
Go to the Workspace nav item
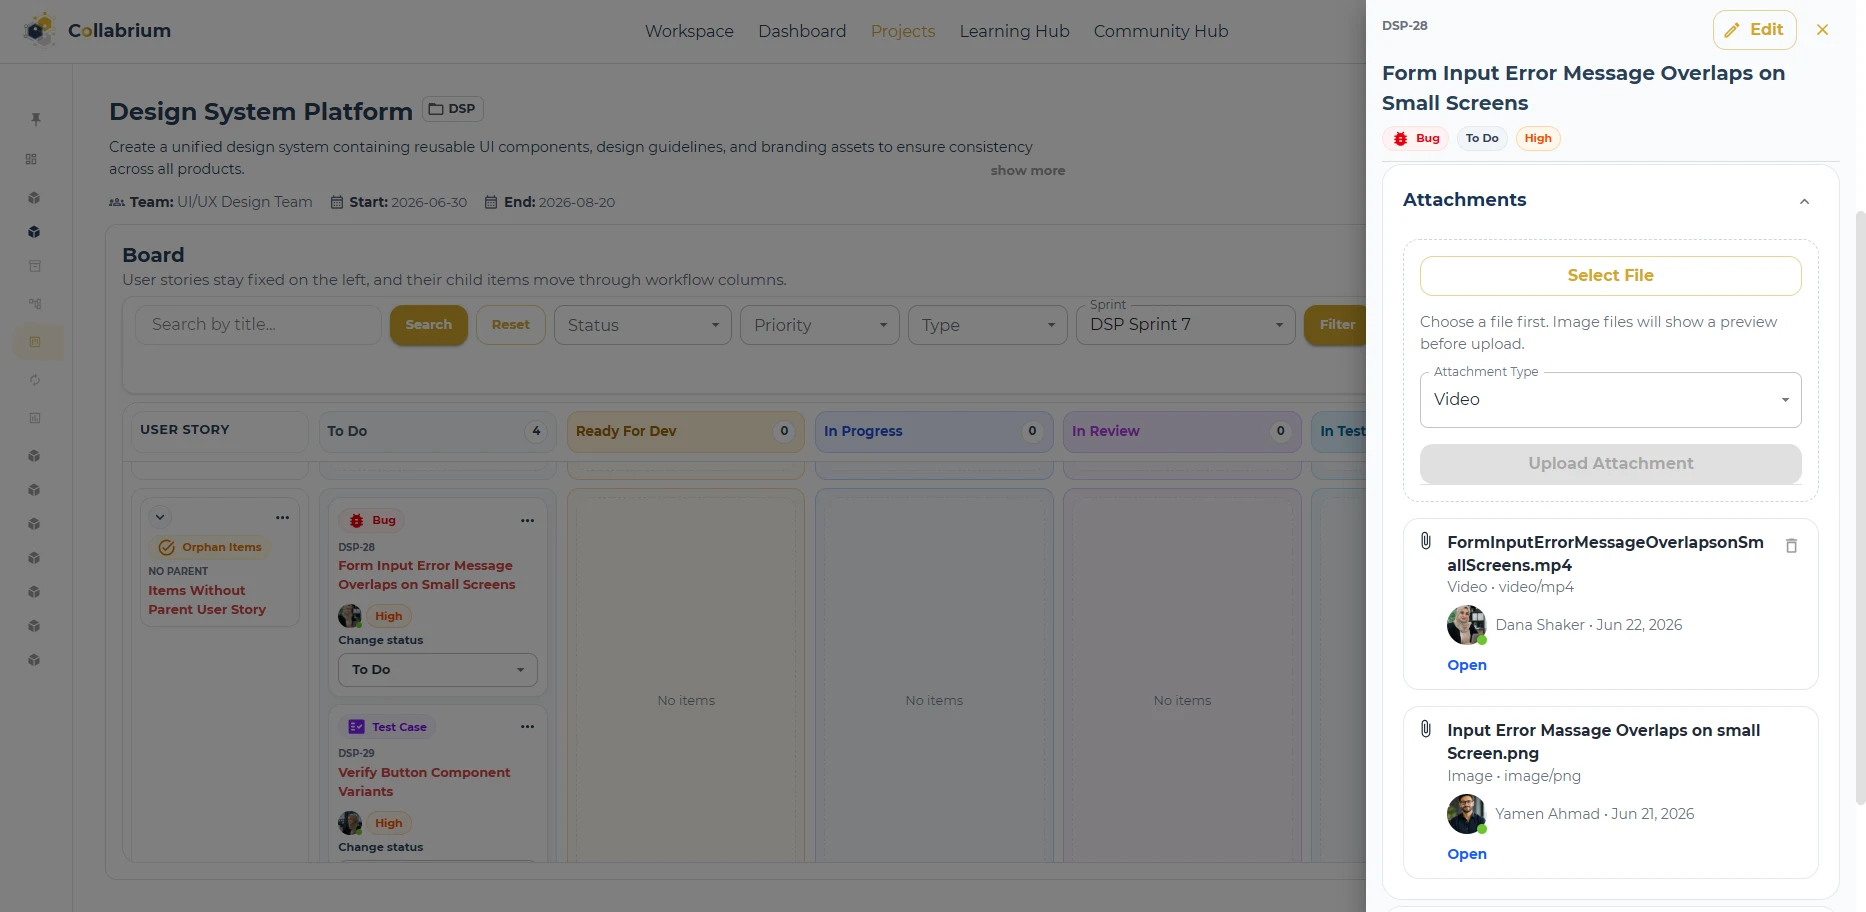pyautogui.click(x=689, y=31)
